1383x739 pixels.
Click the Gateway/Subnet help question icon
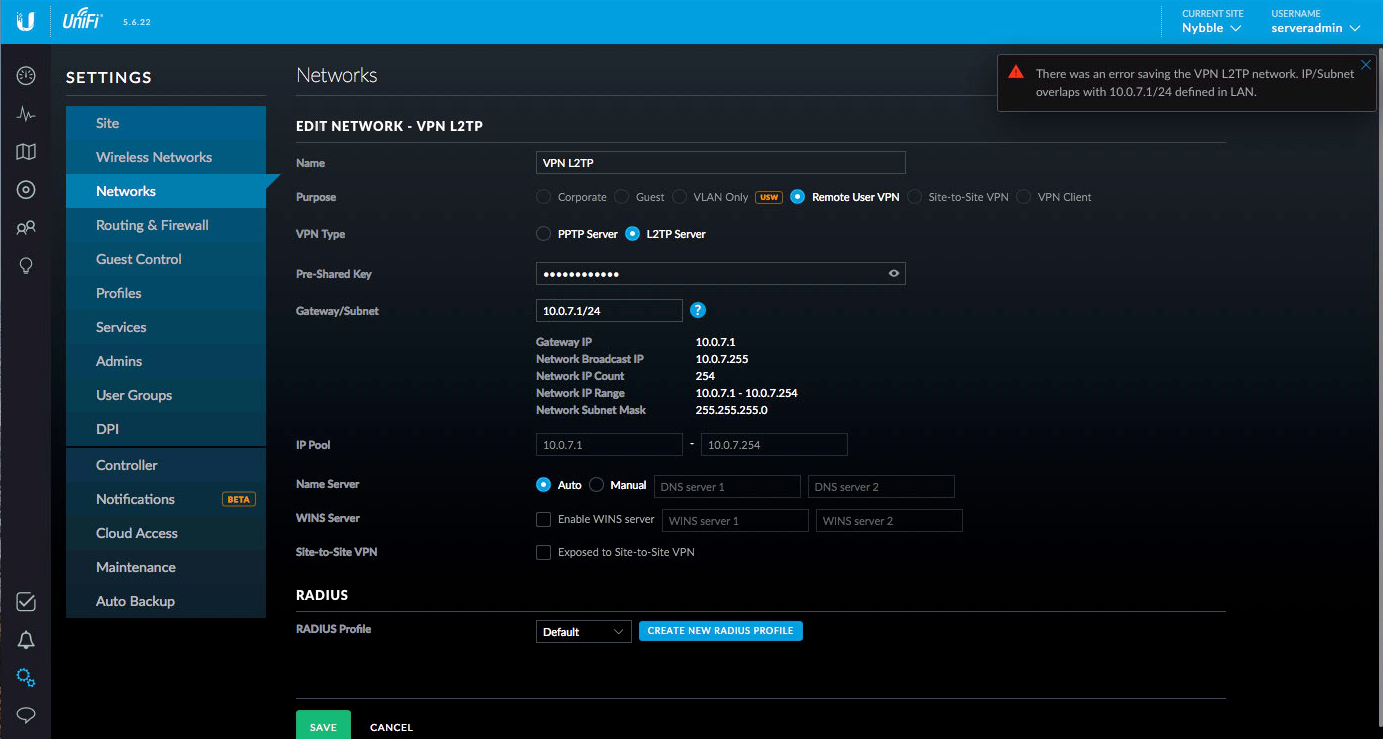tap(698, 311)
